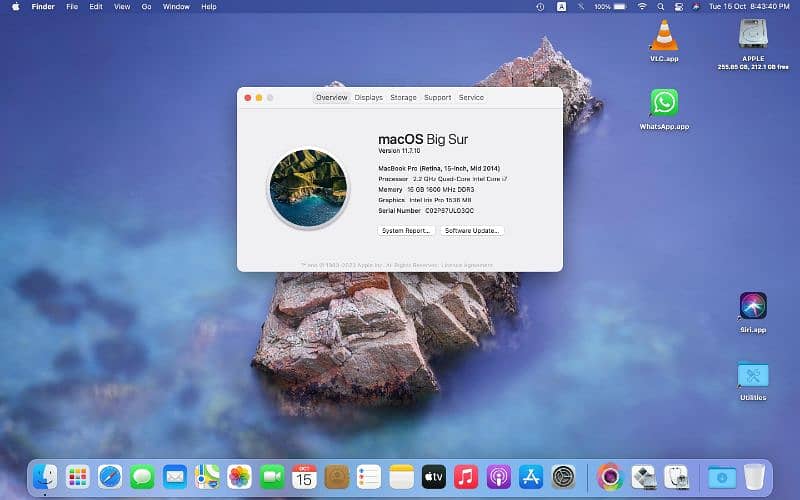The width and height of the screenshot is (800, 500).
Task: Click the Software Update button
Action: tap(472, 230)
